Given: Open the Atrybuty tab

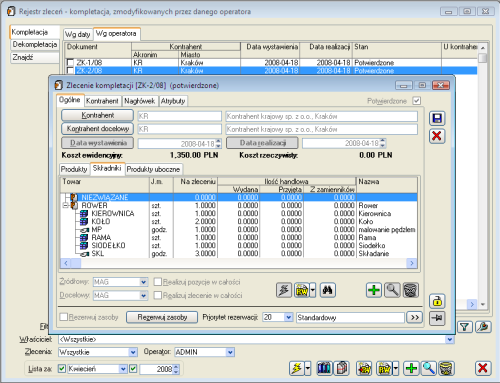Looking at the screenshot, I should coord(173,101).
